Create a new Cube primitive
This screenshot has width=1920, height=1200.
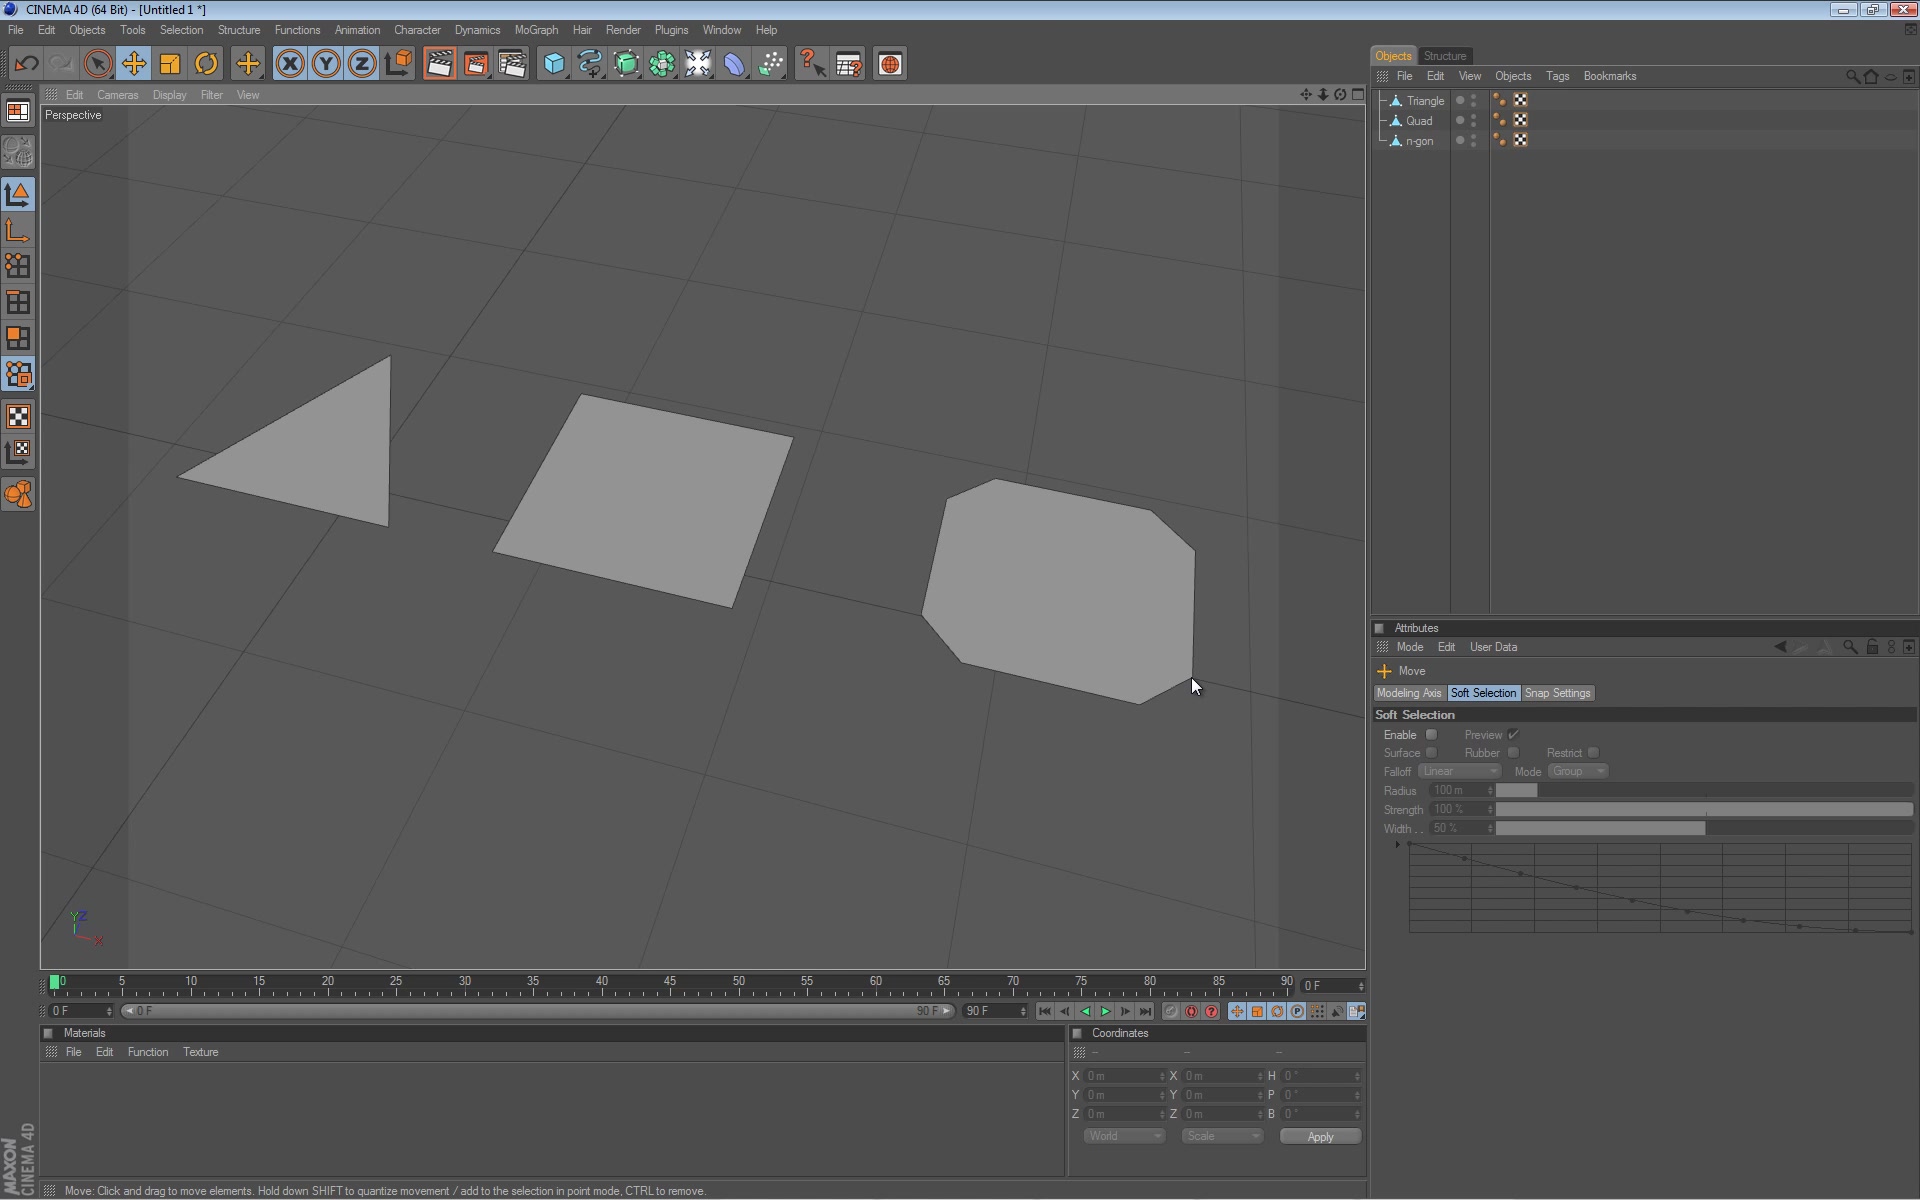point(553,63)
